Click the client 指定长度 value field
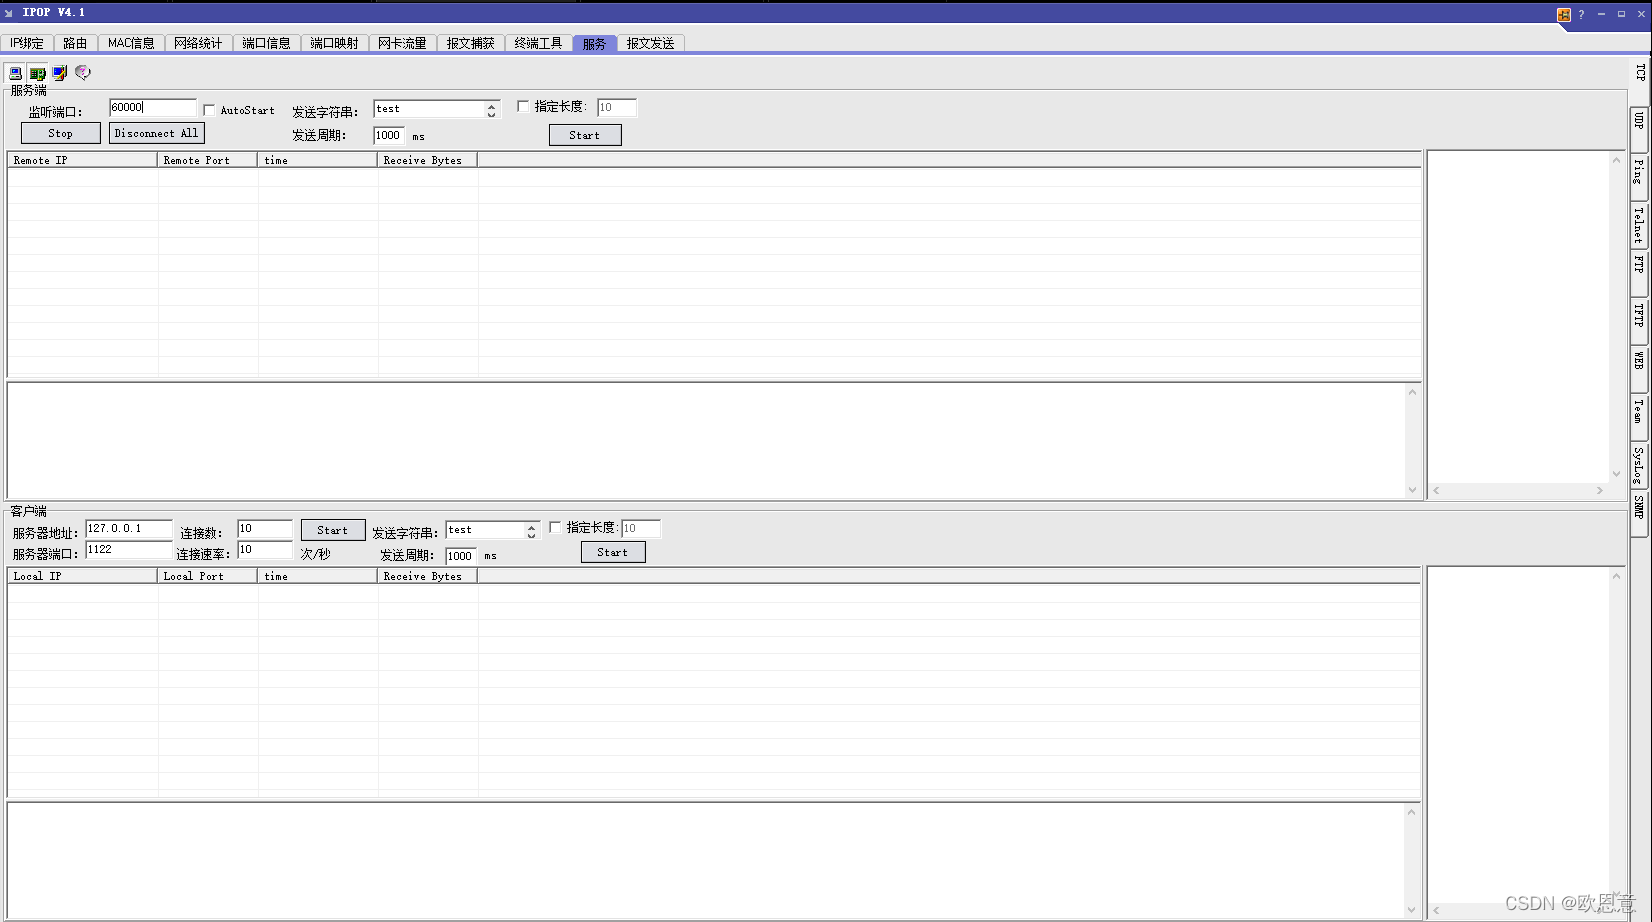 tap(641, 528)
